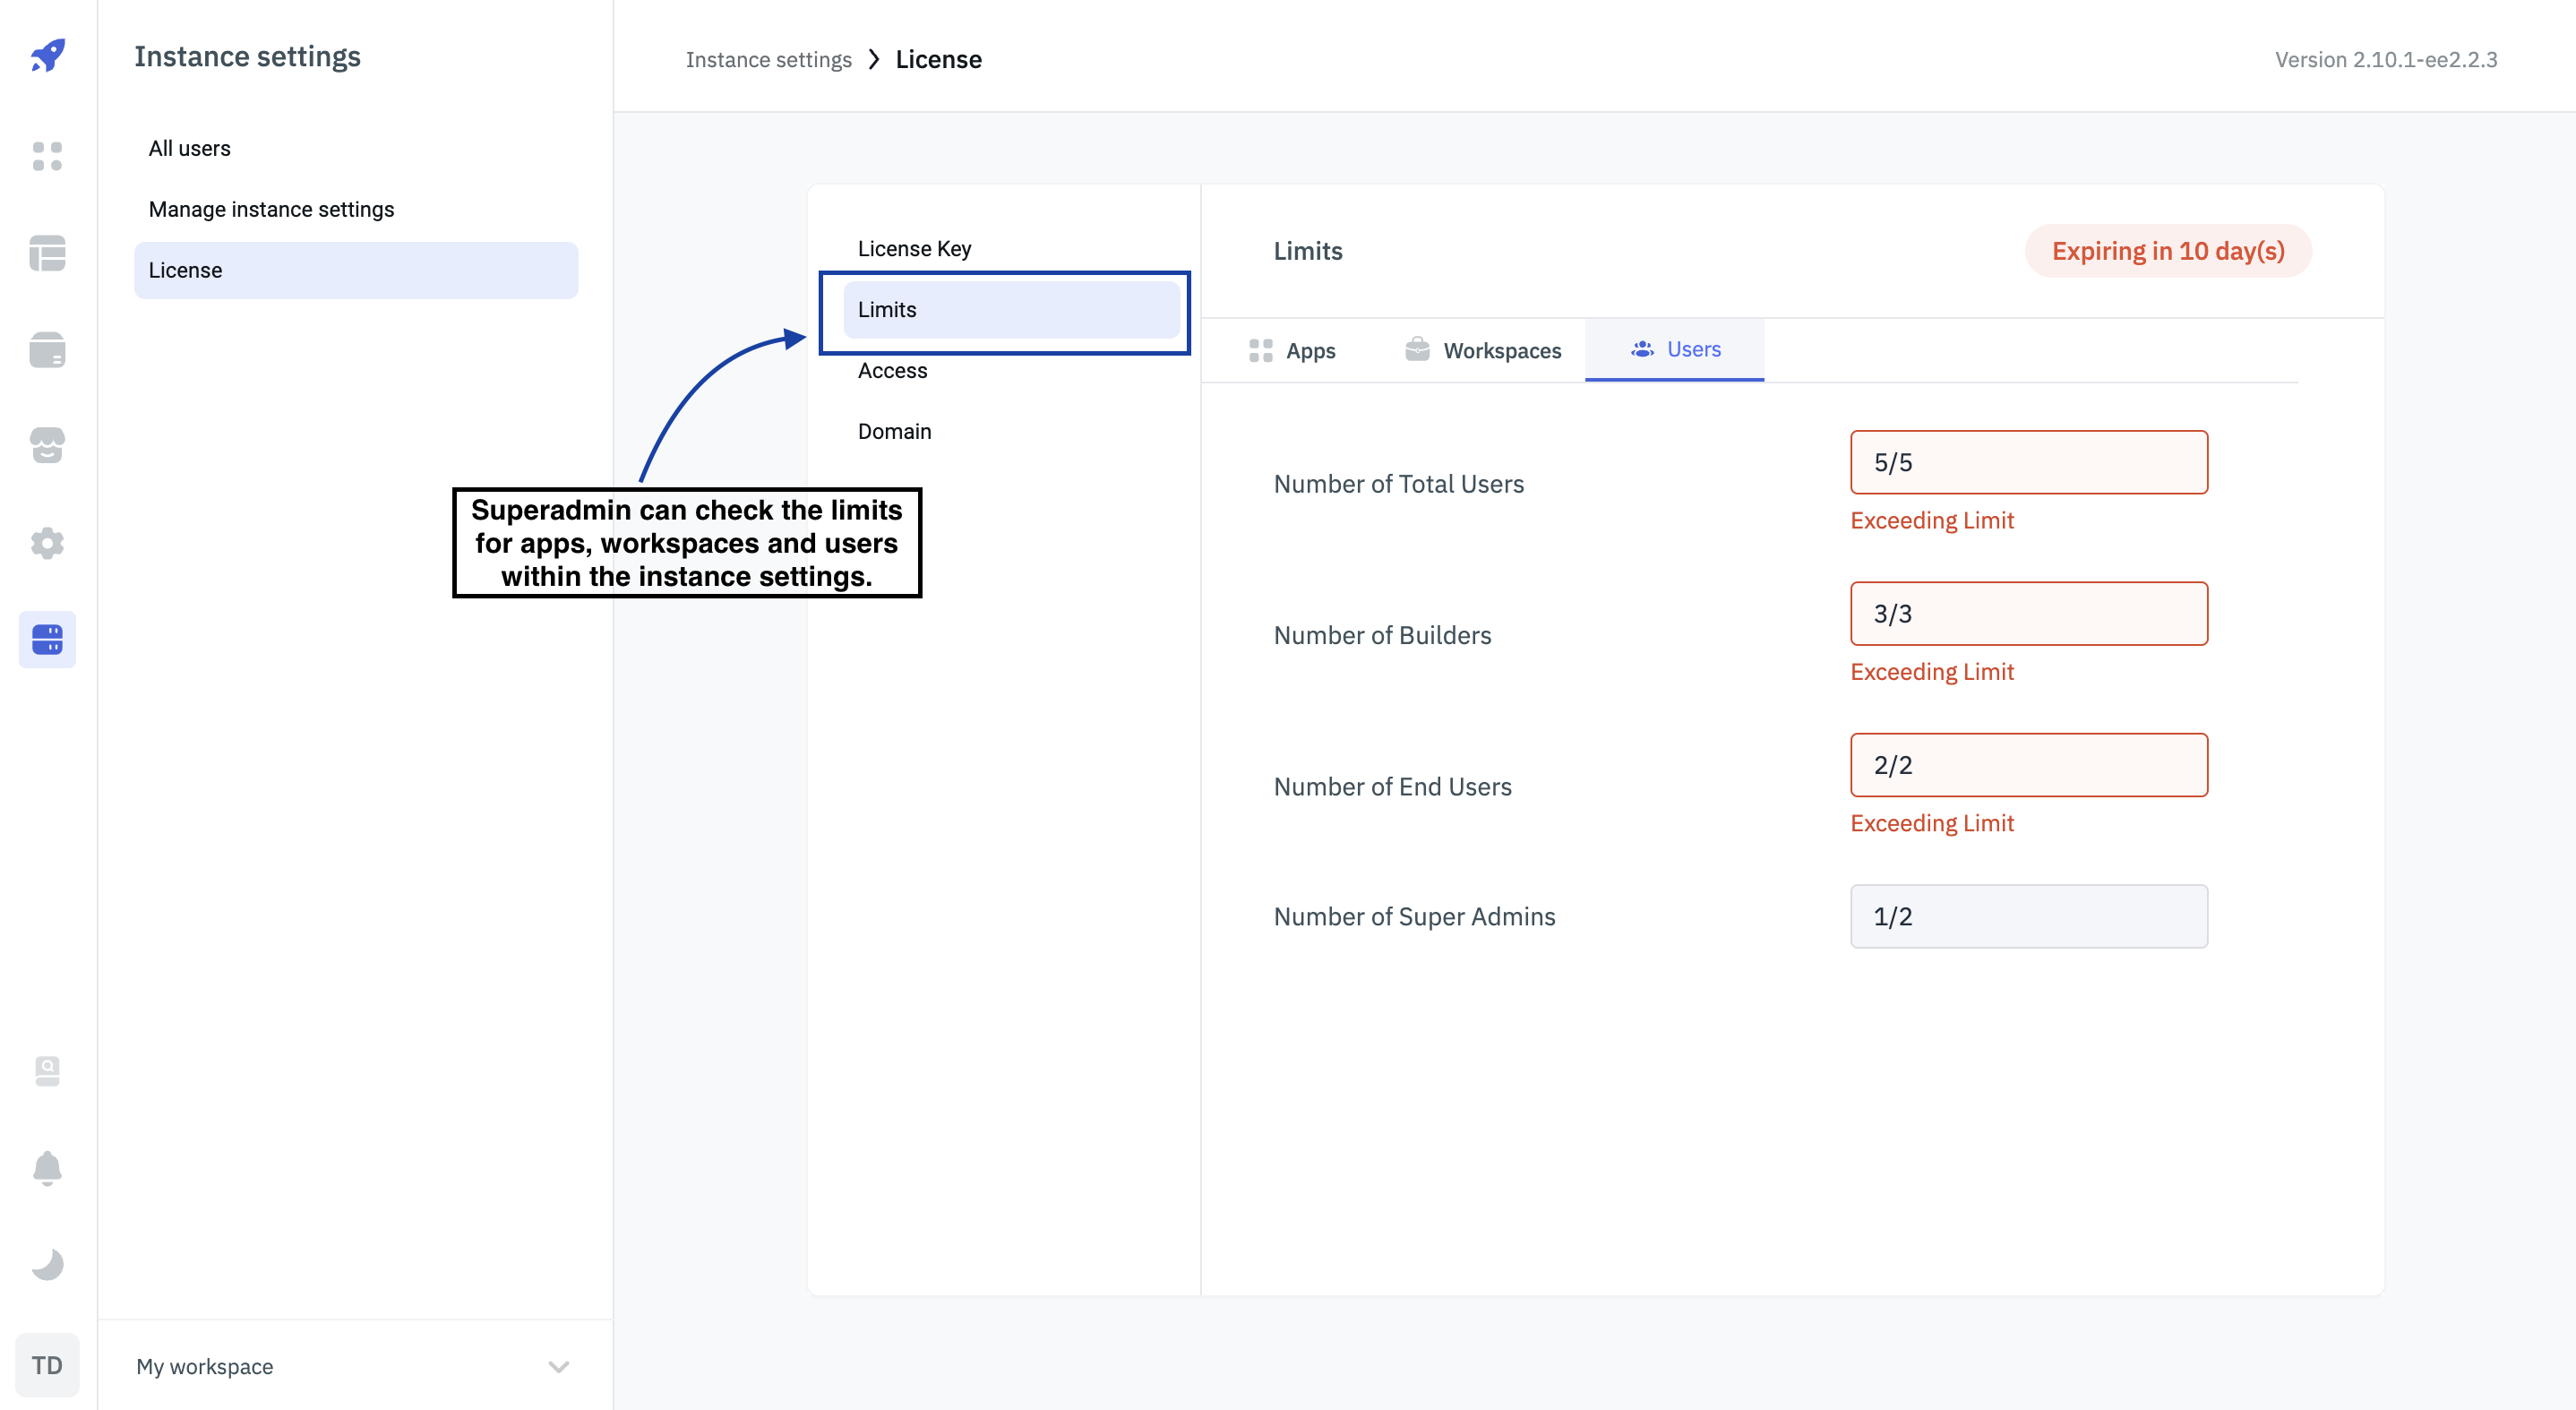Image resolution: width=2576 pixels, height=1410 pixels.
Task: Click the ToolJet rocket logo
Action: click(x=47, y=55)
